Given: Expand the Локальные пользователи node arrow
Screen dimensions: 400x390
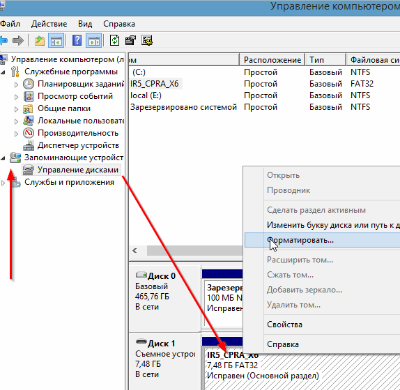Looking at the screenshot, I should tap(16, 121).
